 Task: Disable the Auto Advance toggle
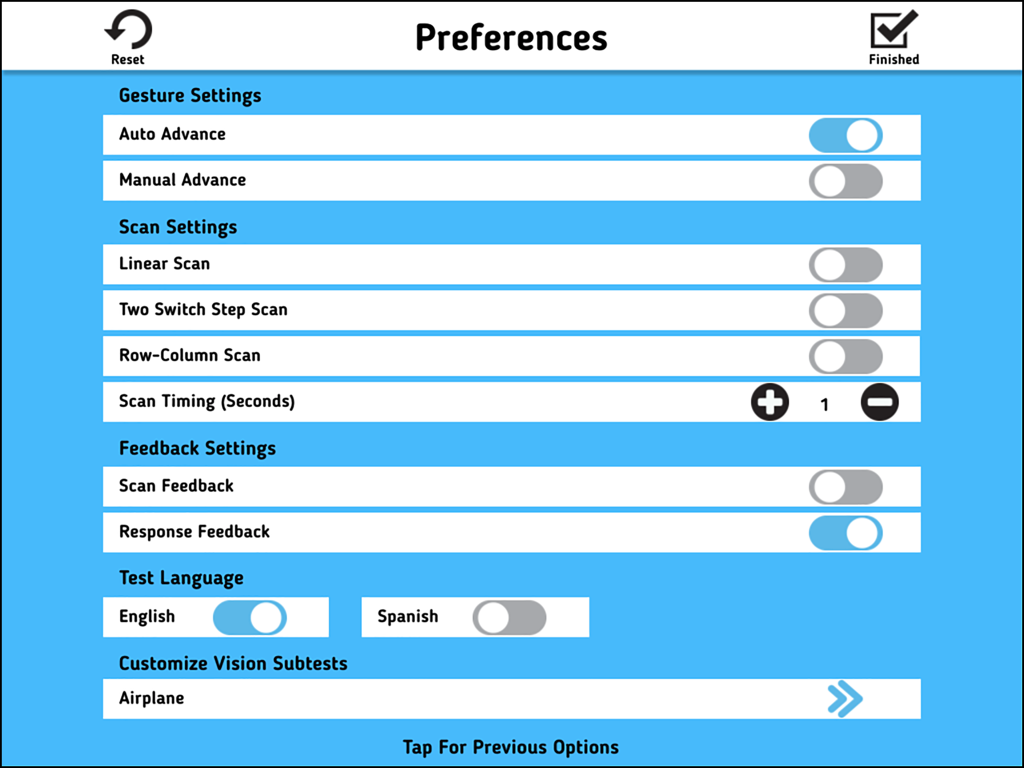point(845,135)
